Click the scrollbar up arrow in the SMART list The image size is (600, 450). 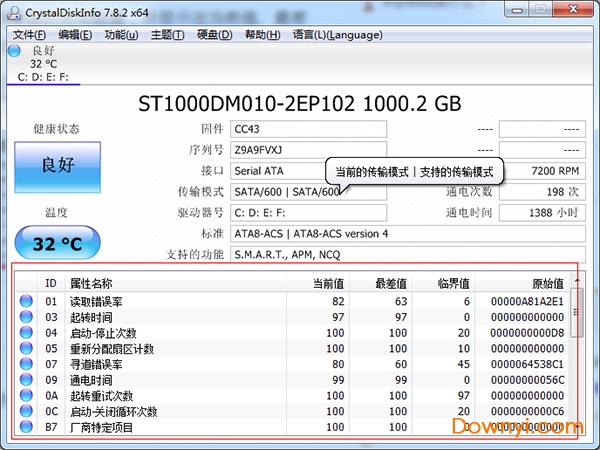pyautogui.click(x=578, y=283)
